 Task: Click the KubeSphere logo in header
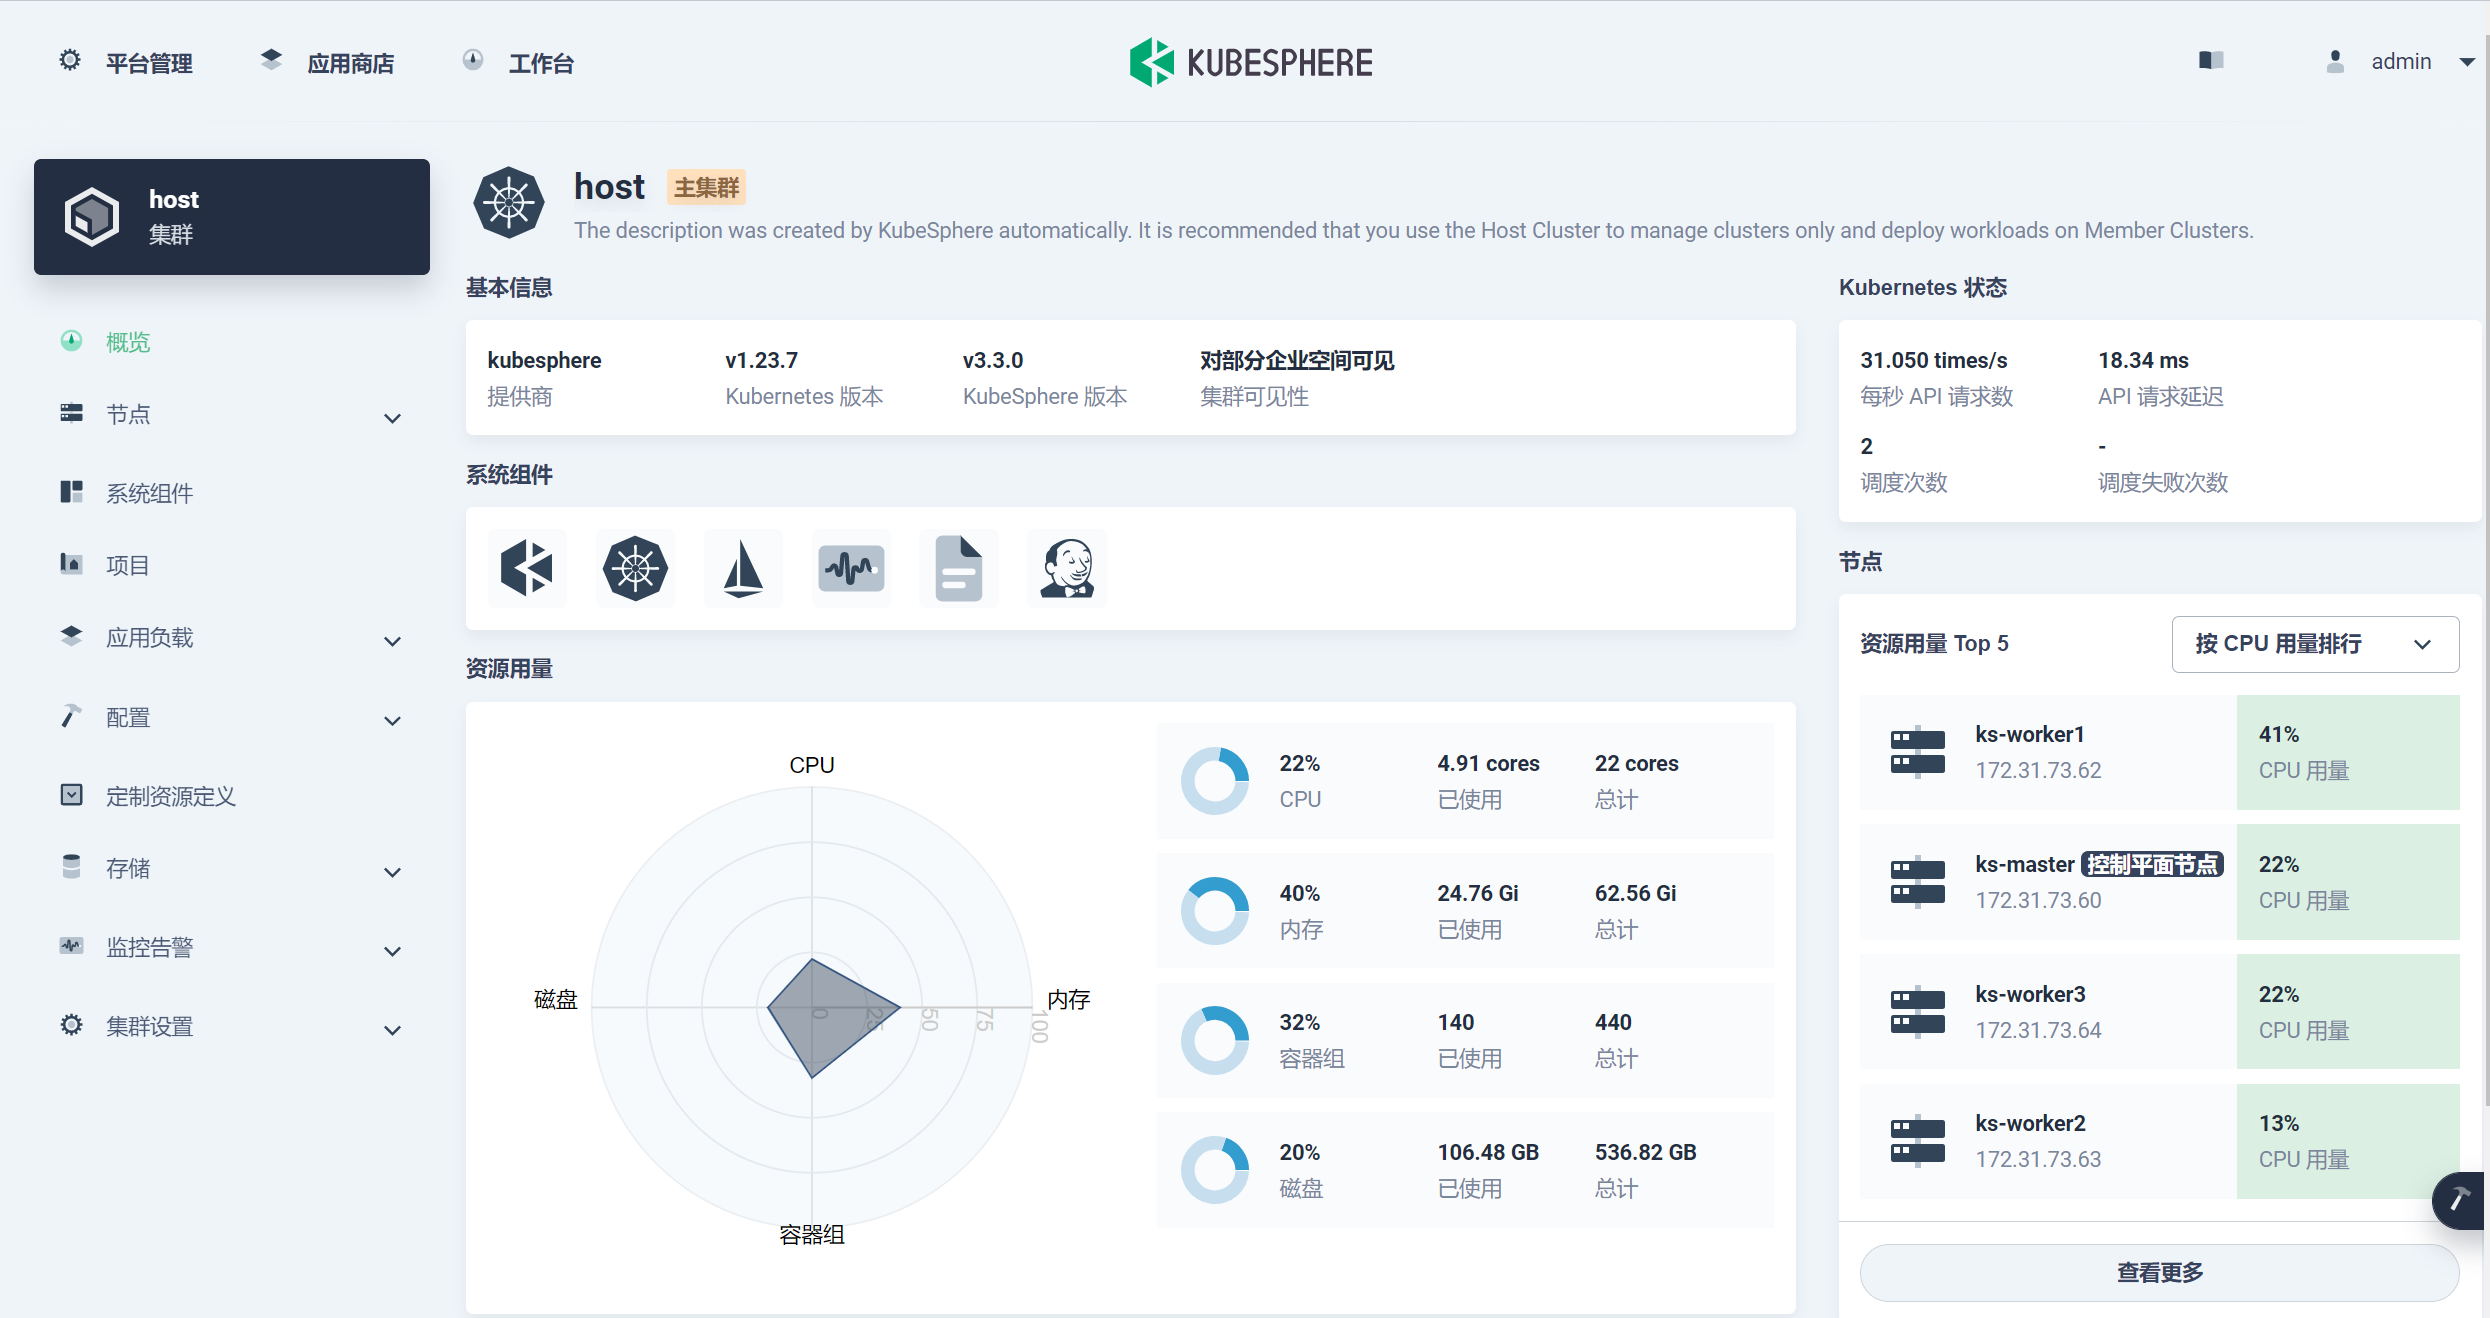coord(1250,62)
